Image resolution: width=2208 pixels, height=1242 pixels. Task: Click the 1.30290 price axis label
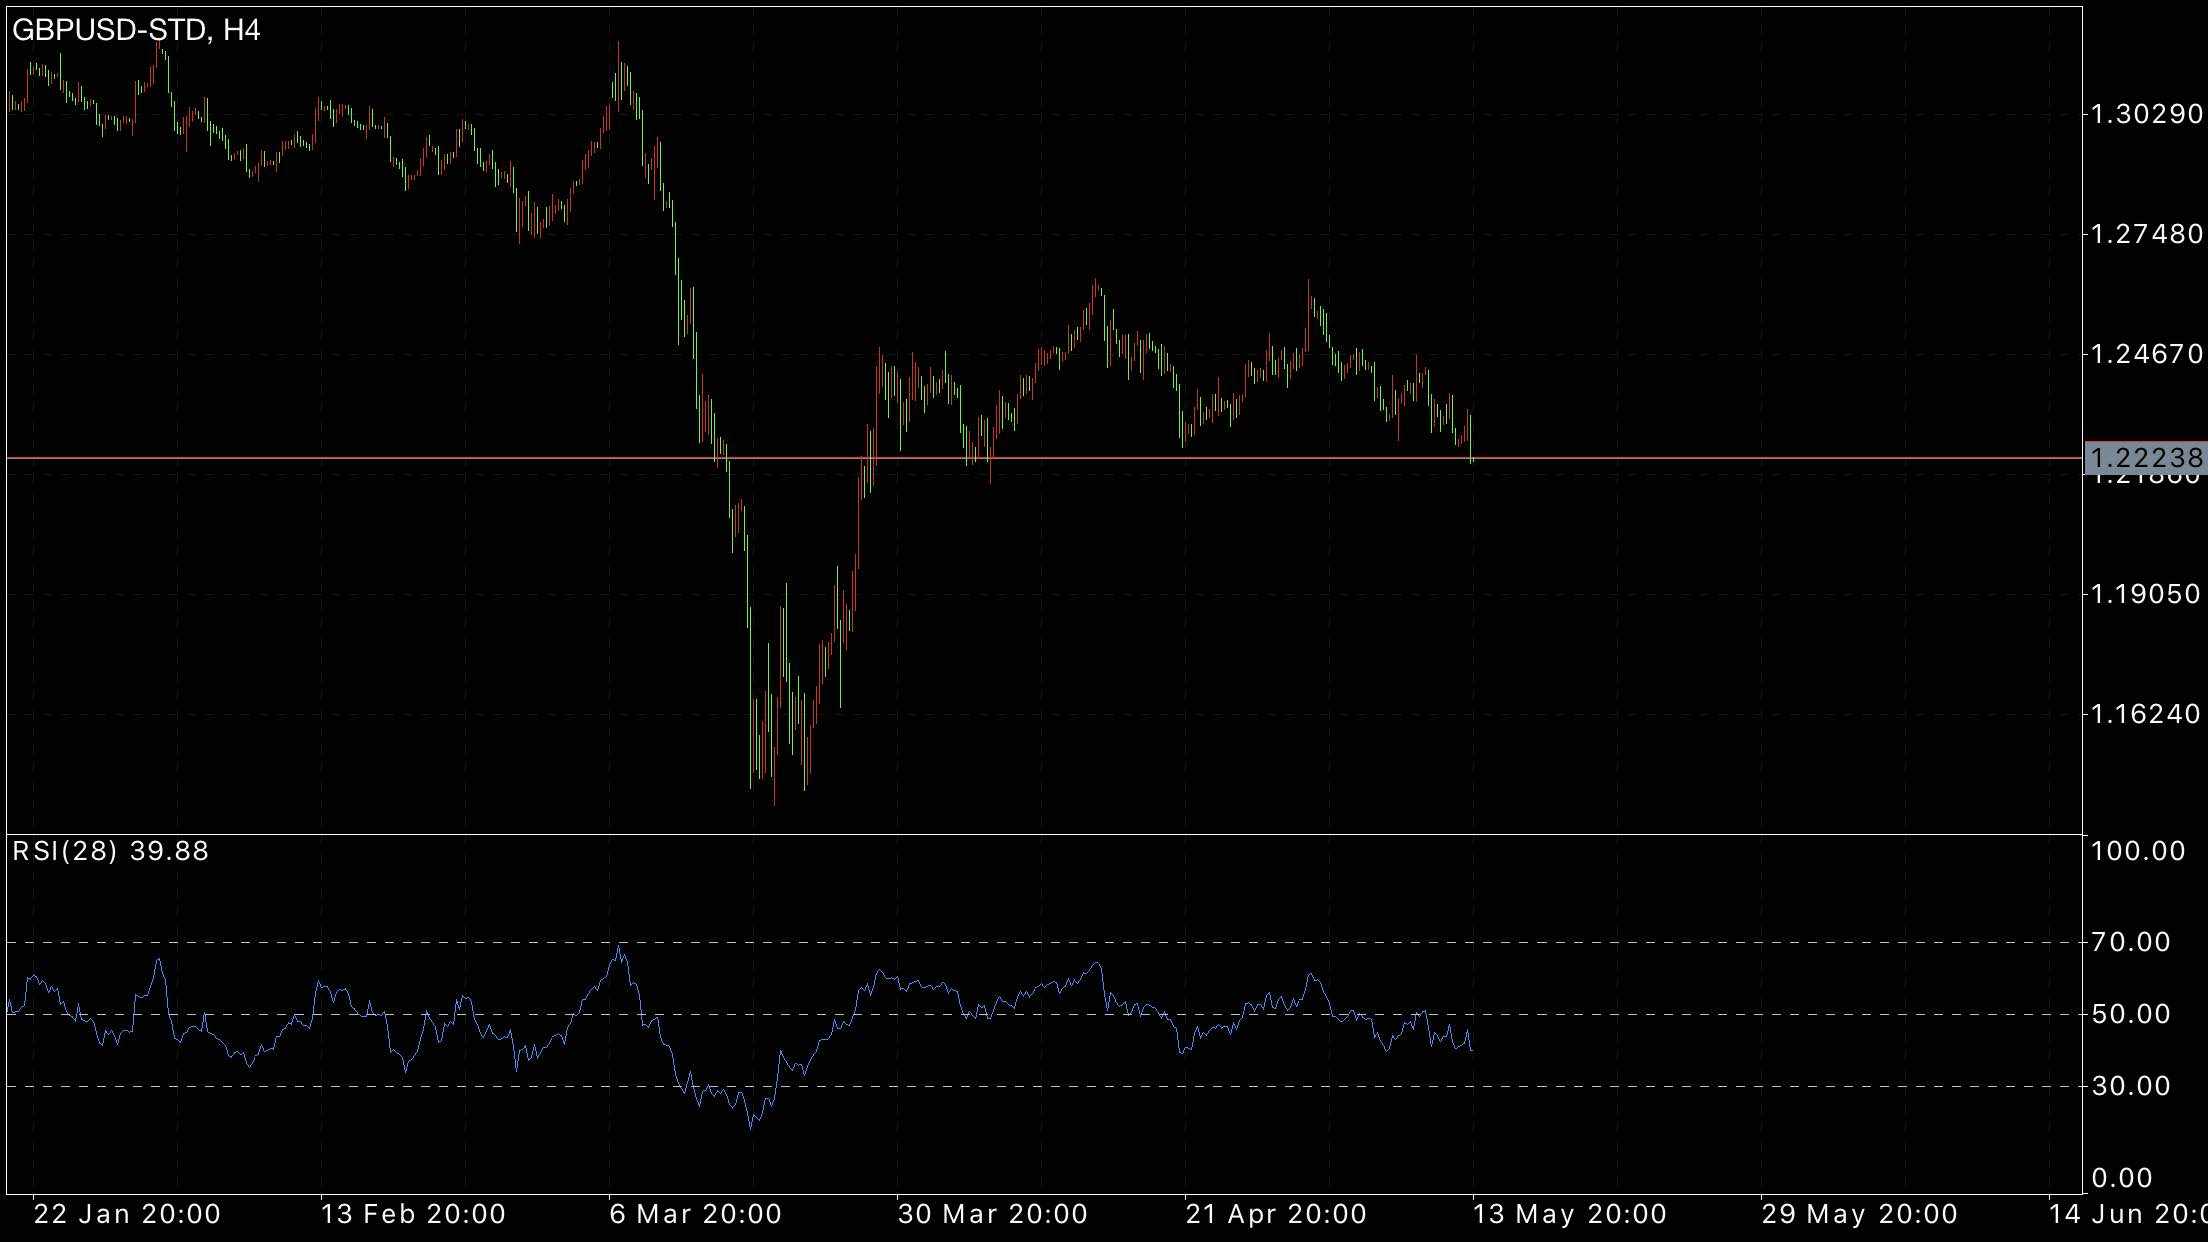pyautogui.click(x=2144, y=114)
